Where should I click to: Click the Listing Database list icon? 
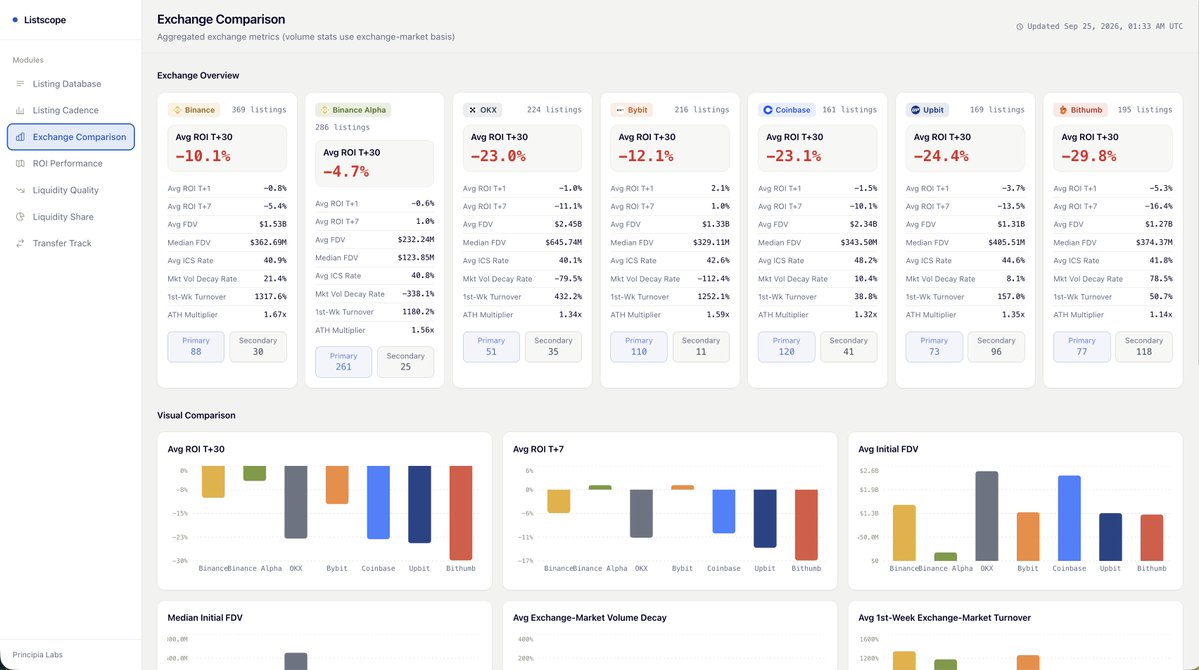20,84
